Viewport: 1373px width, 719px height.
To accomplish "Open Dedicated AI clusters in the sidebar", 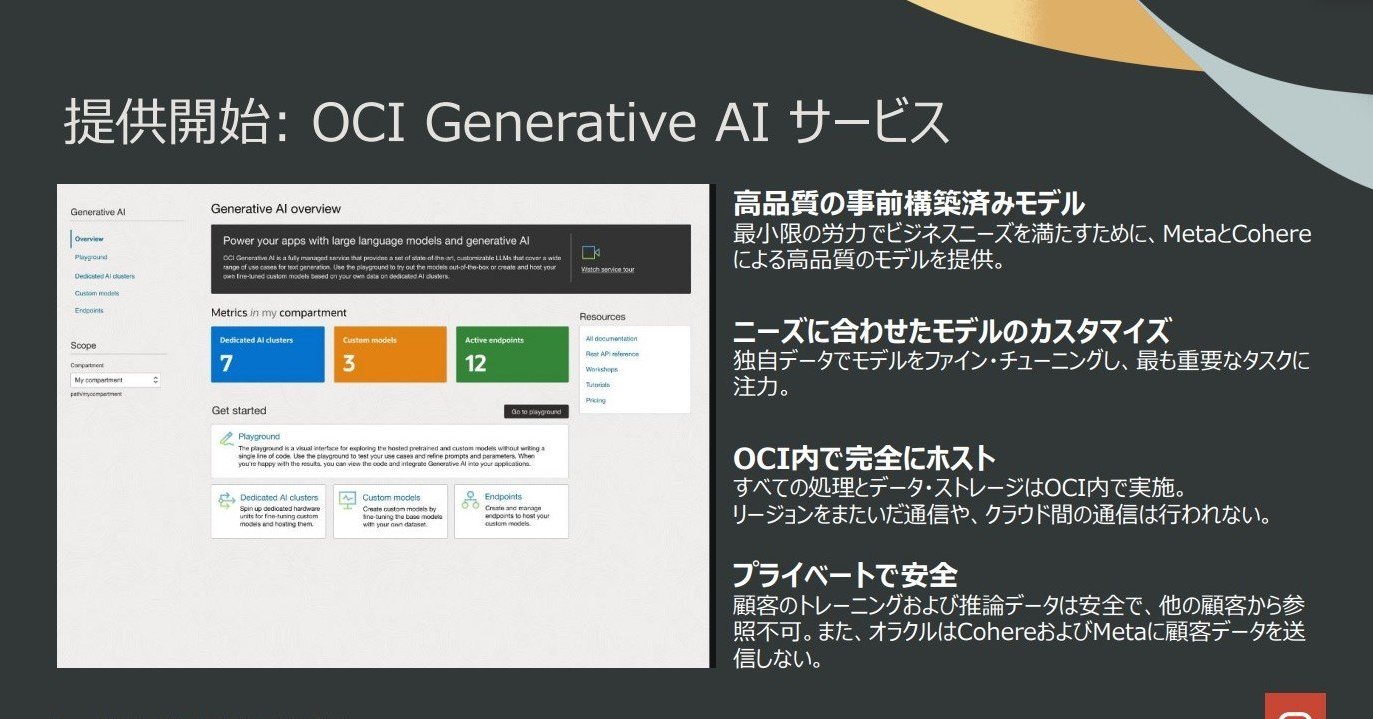I will point(105,275).
